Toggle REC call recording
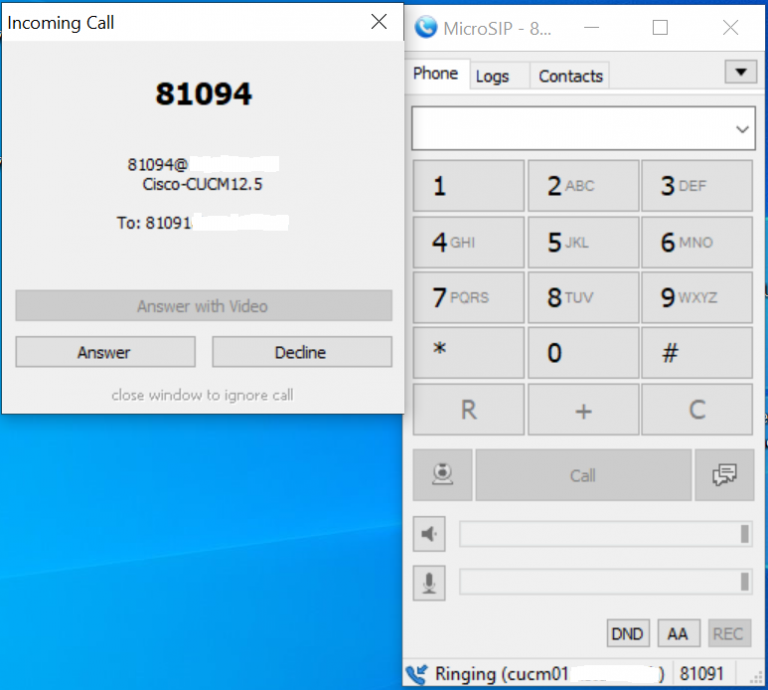Screen dimensions: 768x690 click(728, 634)
